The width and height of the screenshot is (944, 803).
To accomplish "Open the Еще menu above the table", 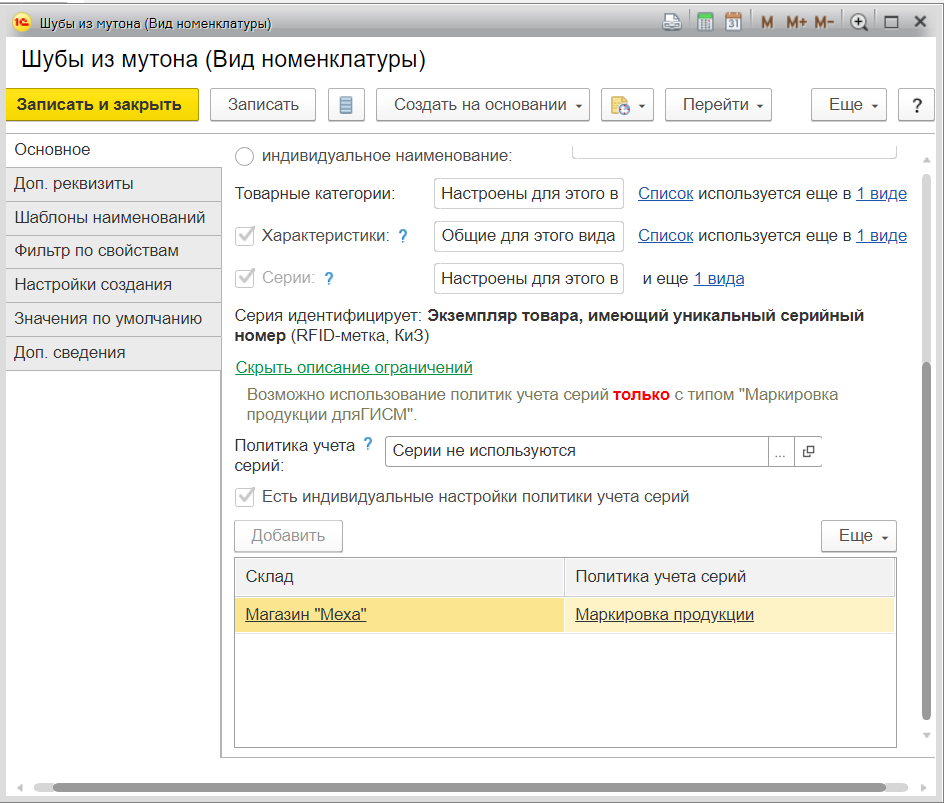I will point(858,536).
